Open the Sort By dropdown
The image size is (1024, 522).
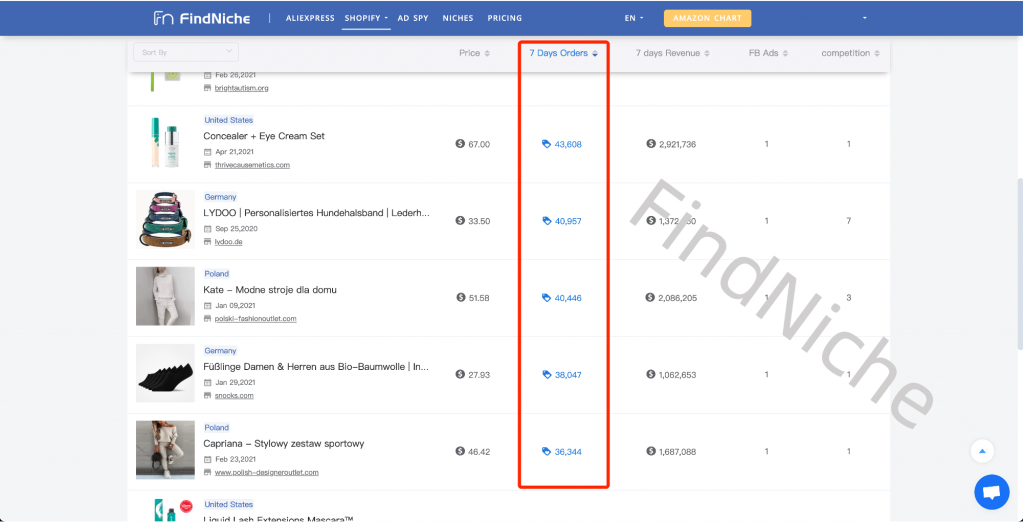[x=186, y=52]
